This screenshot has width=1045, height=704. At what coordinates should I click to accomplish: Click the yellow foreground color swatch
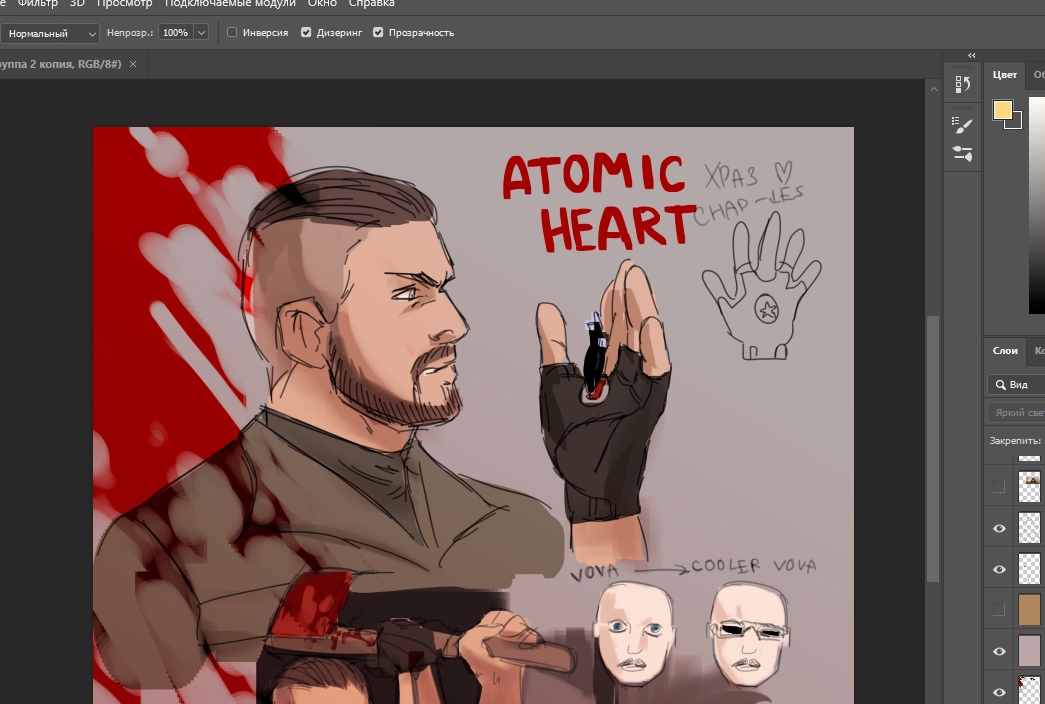[x=1002, y=110]
